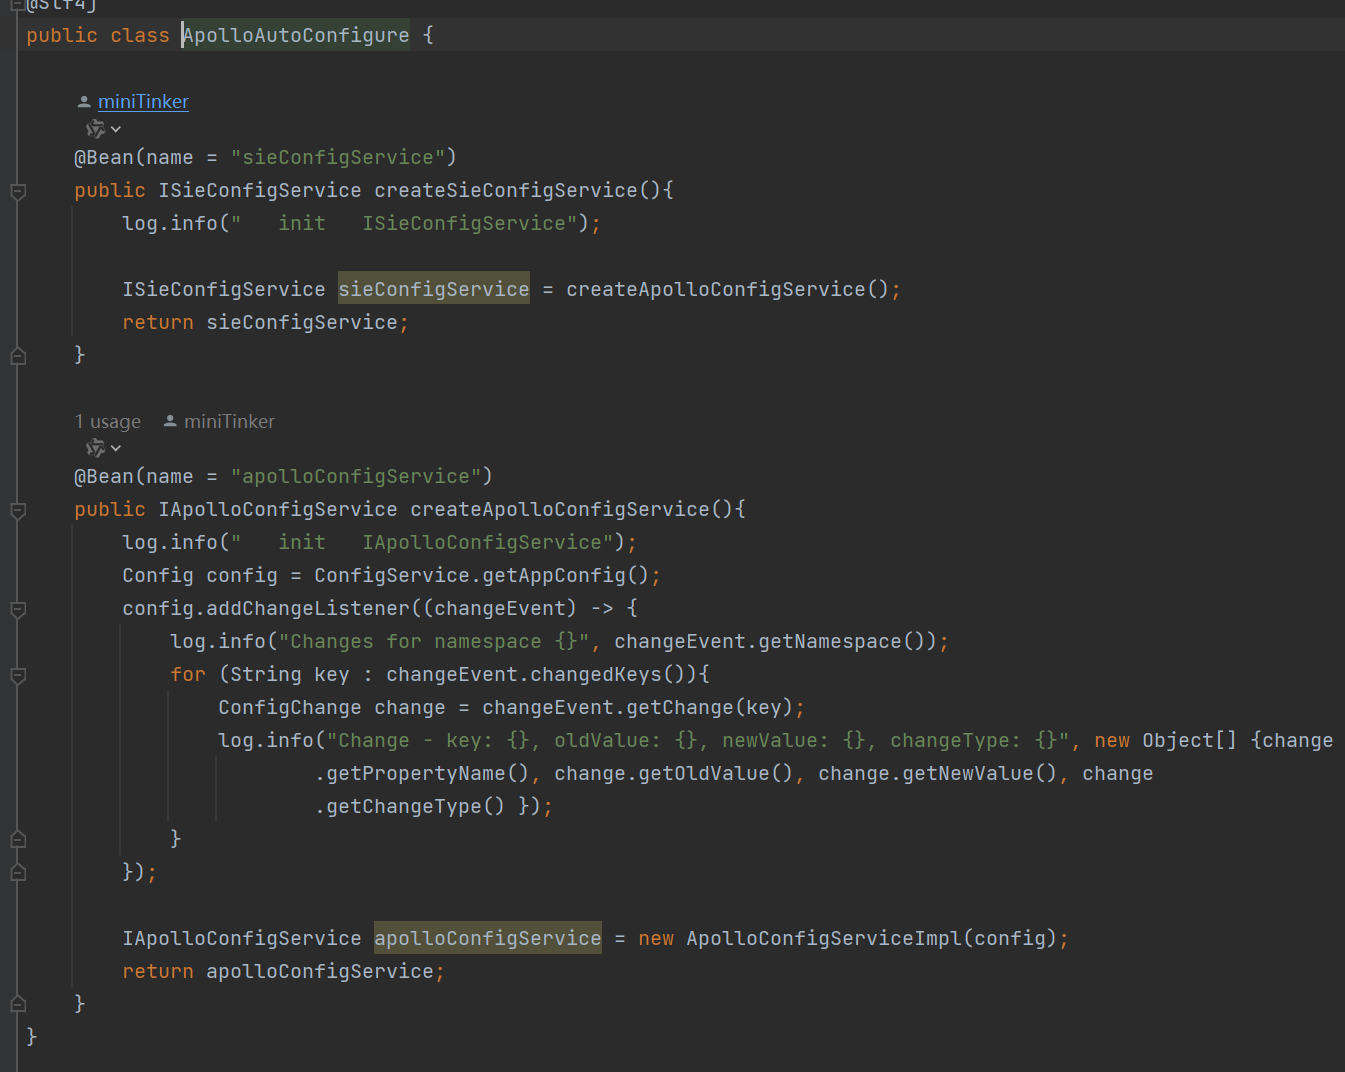Click the 'for' keyword of the loop
The image size is (1345, 1072).
188,674
